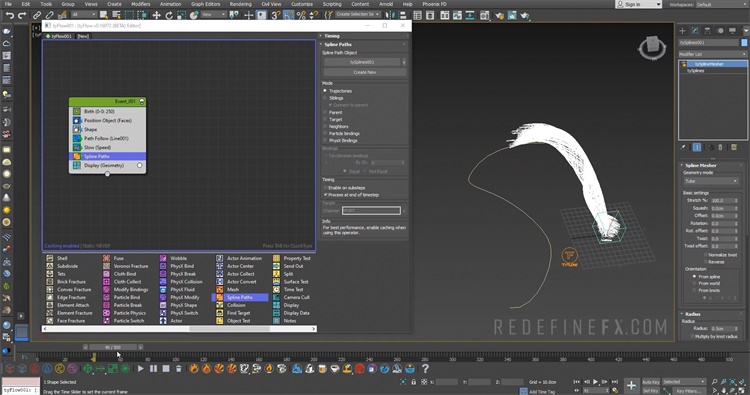This screenshot has width=750, height=395.
Task: Select the Camera Cull operator in depot
Action: point(291,297)
